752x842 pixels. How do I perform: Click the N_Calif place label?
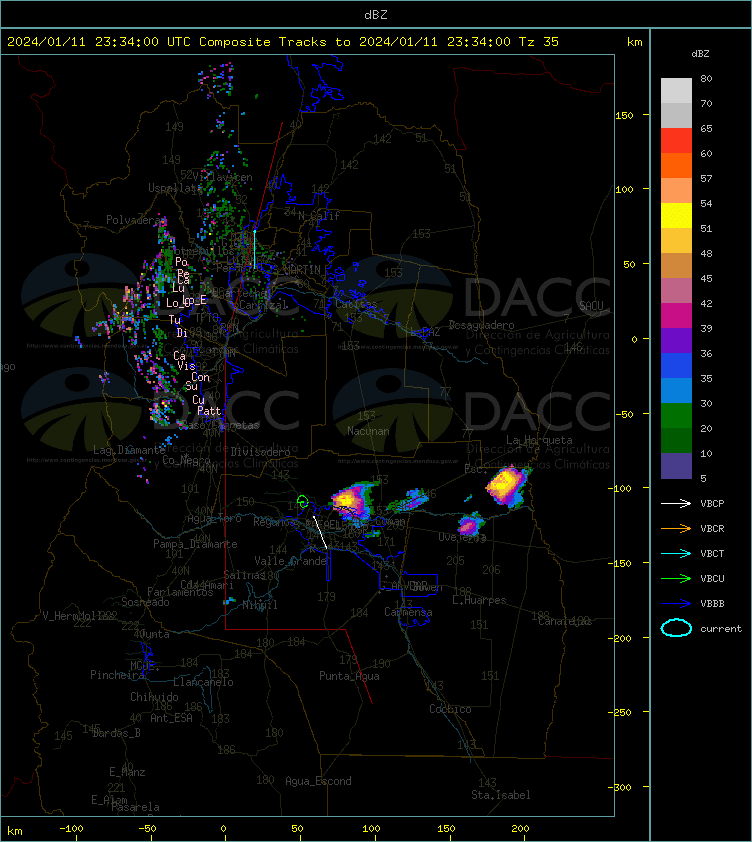319,216
